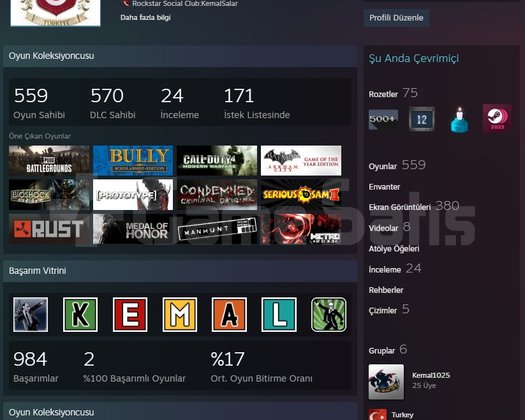This screenshot has height=420, width=525.
Task: Select the green K achievement icon
Action: point(80,314)
